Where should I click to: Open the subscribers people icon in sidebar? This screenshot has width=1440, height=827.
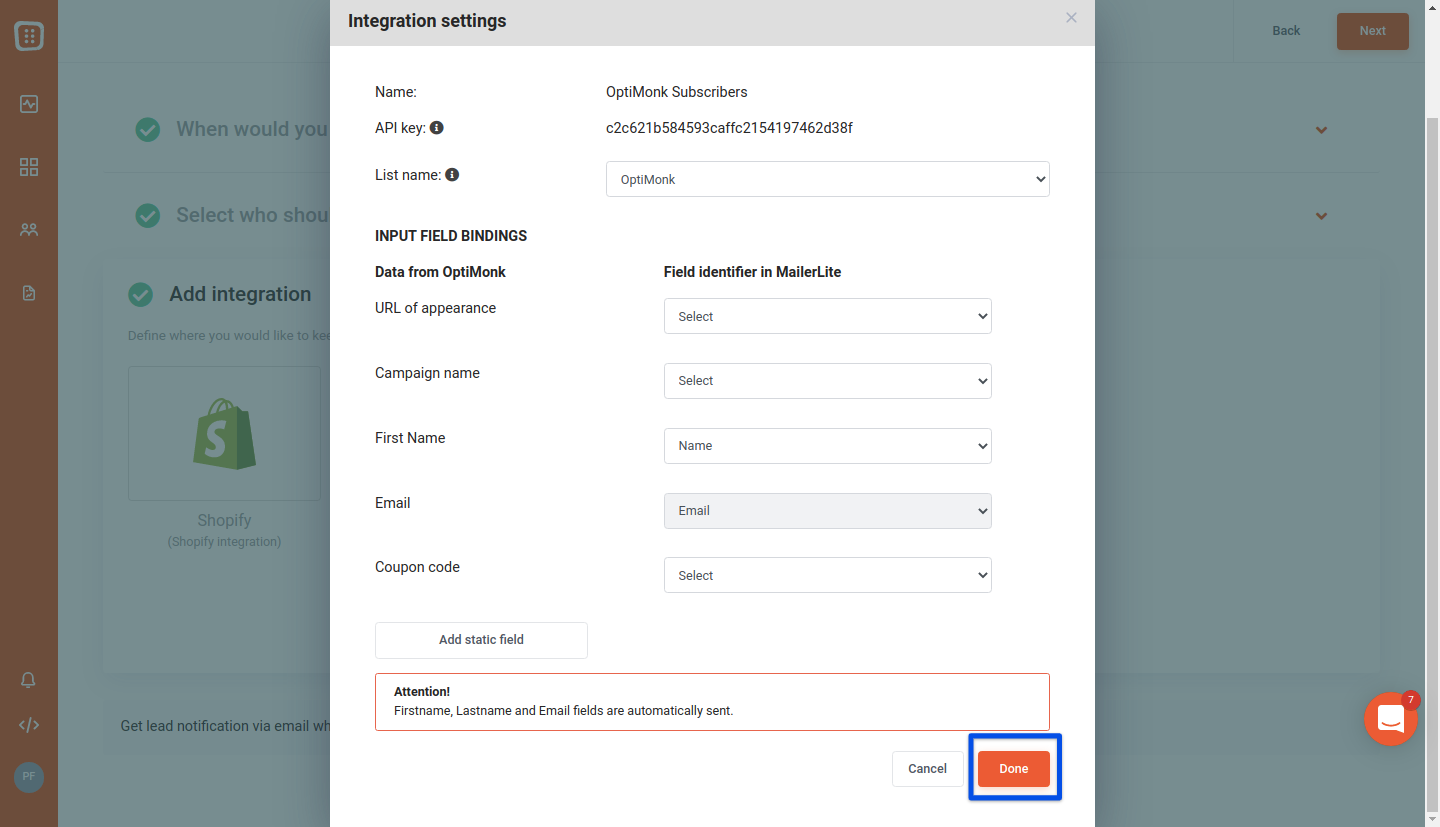(x=29, y=230)
